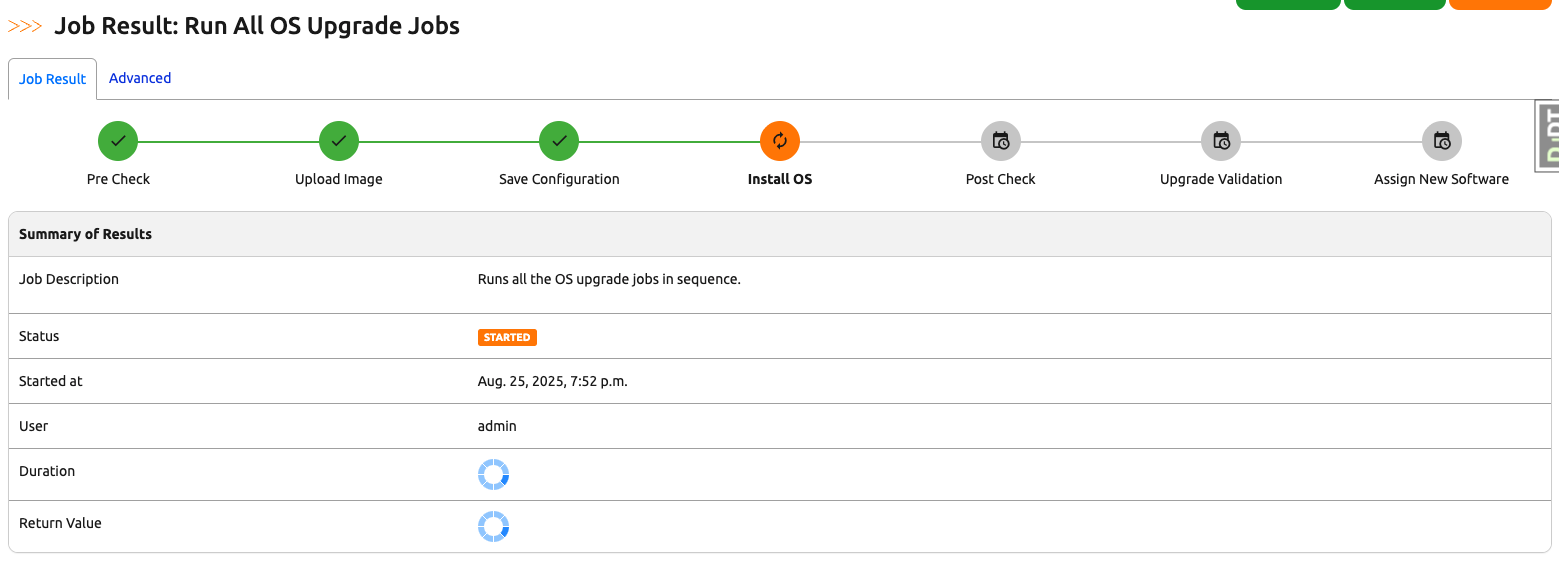Screen dimensions: 1559x574
Task: Select the Job Result tab
Action: click(52, 79)
